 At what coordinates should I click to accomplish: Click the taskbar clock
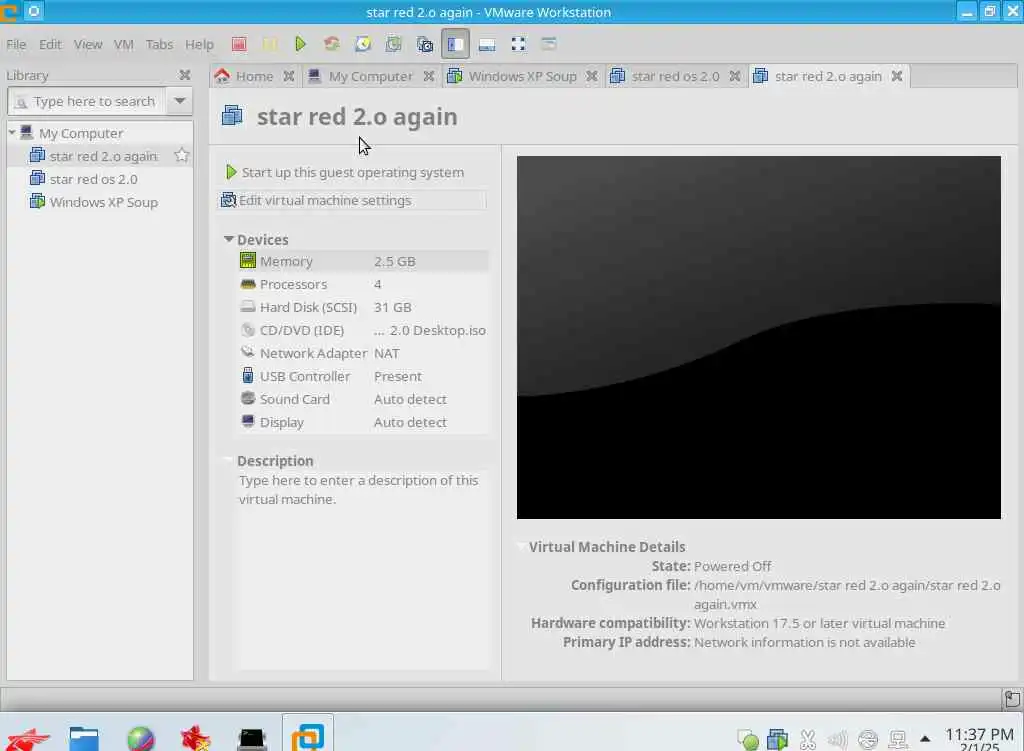click(x=979, y=739)
